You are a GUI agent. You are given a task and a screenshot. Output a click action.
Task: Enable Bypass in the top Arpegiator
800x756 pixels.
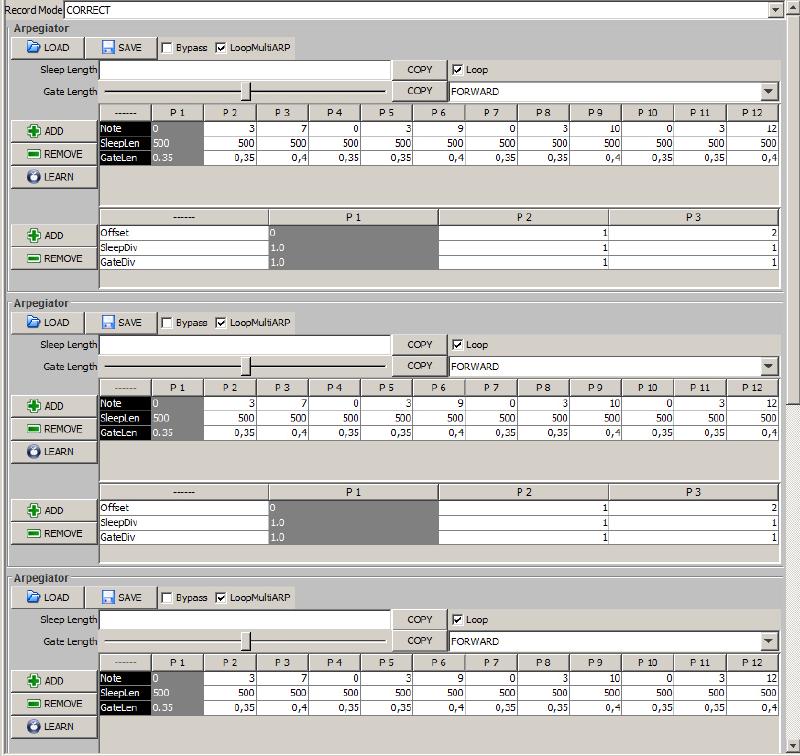pos(168,48)
